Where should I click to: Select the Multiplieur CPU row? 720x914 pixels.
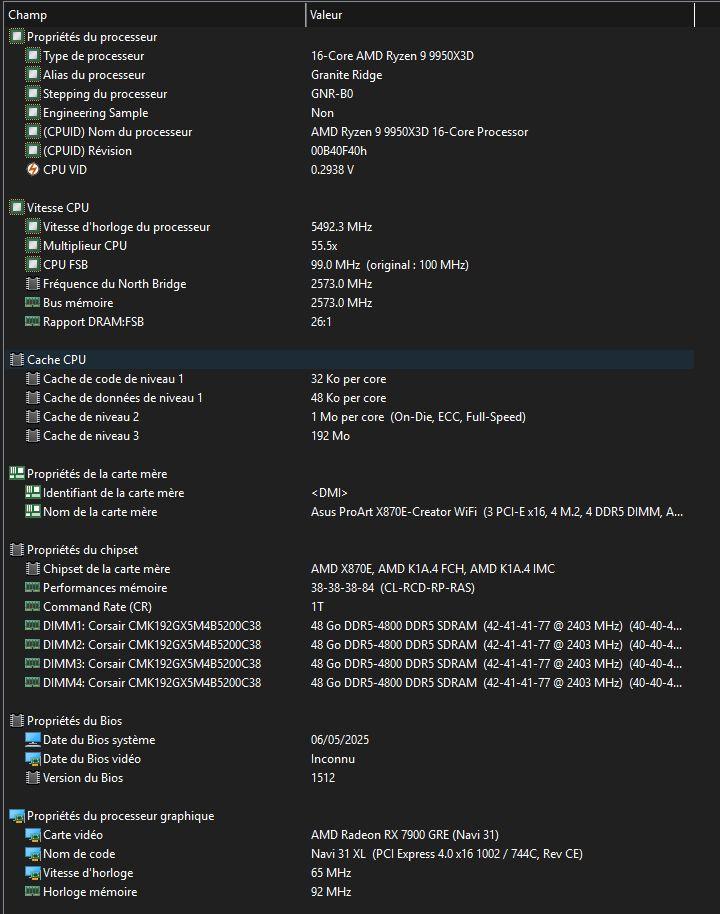[85, 246]
